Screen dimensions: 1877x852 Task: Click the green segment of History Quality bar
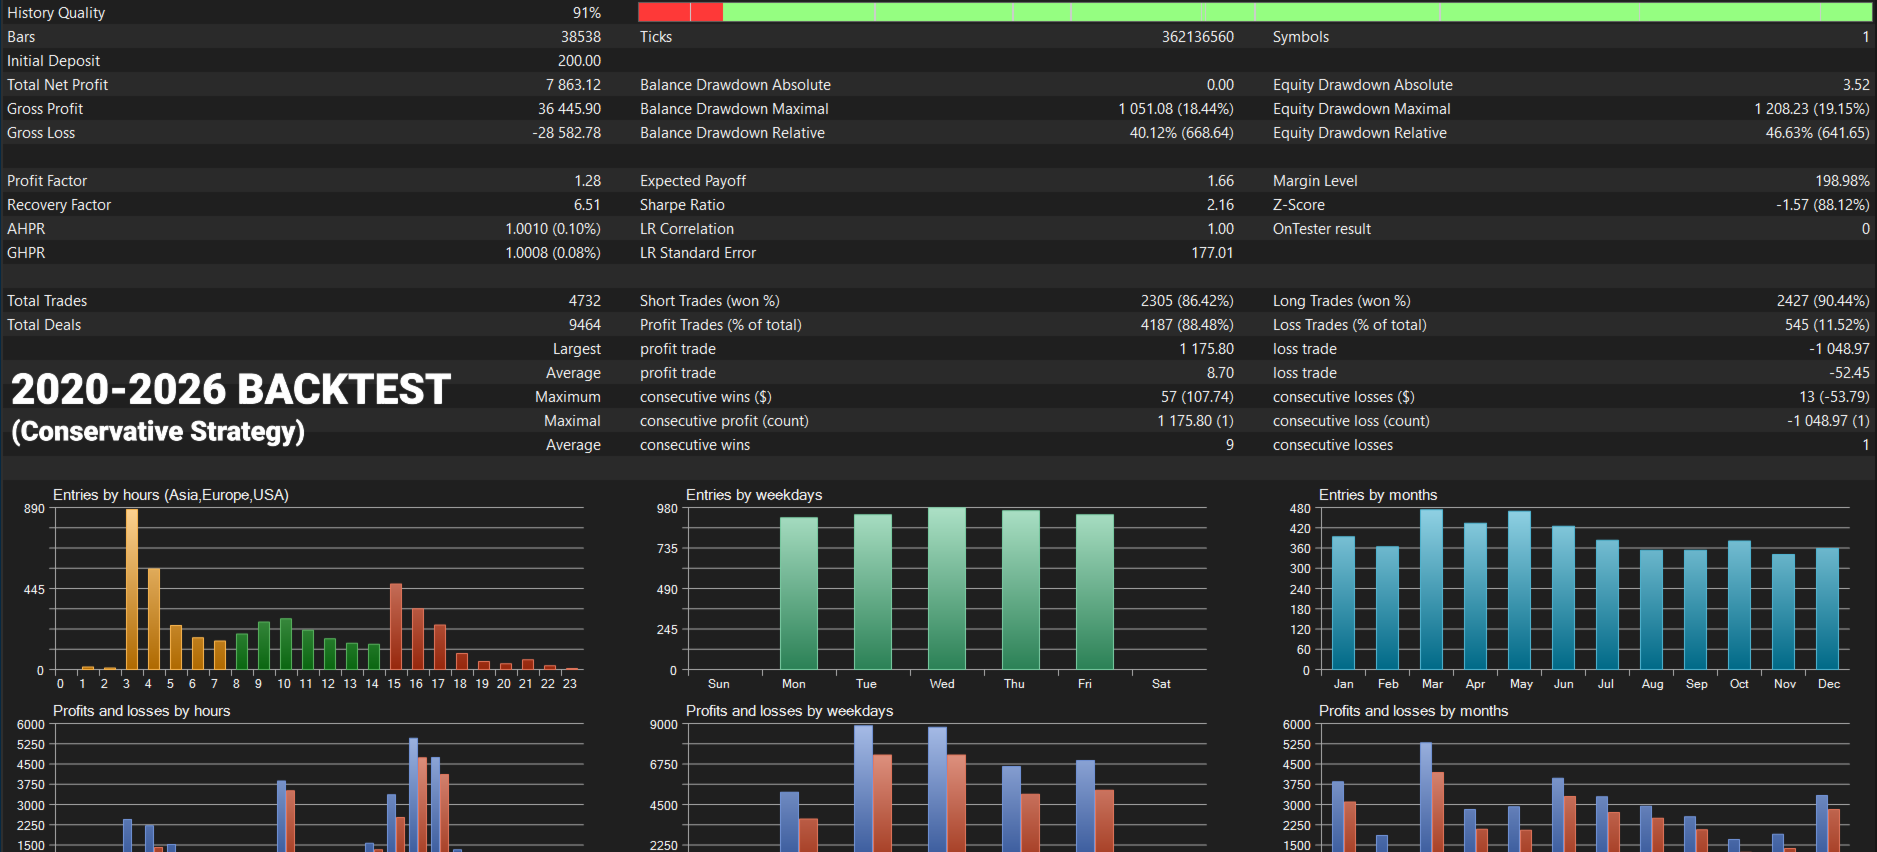tap(1297, 12)
